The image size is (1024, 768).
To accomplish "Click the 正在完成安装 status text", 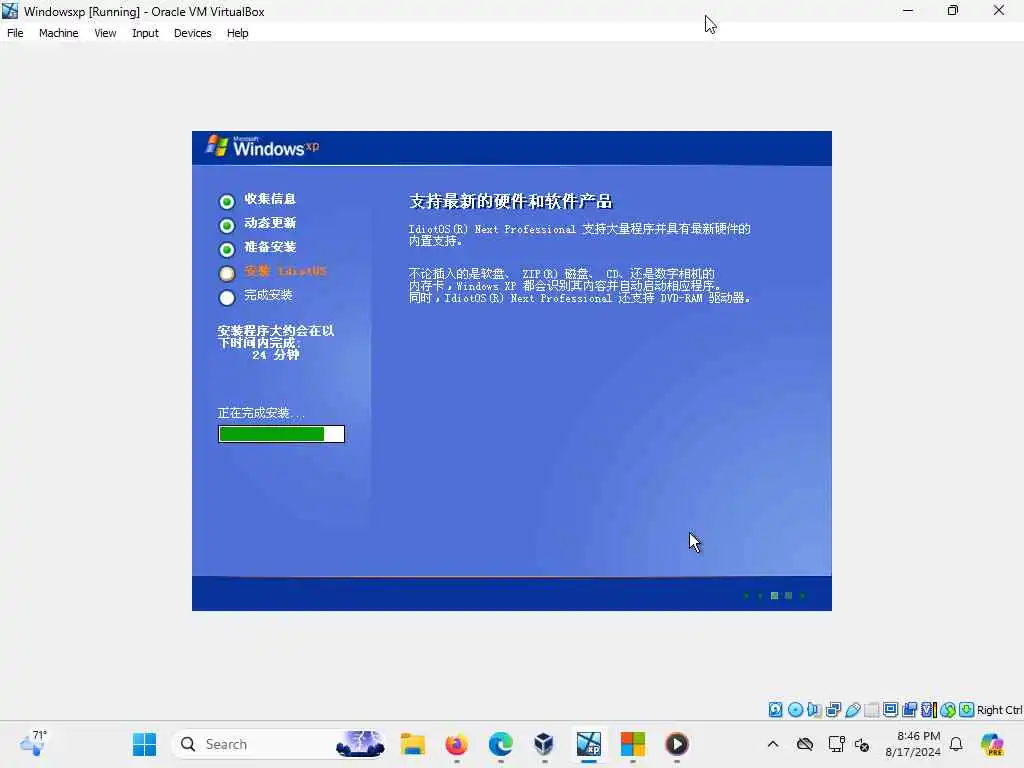I will click(261, 413).
